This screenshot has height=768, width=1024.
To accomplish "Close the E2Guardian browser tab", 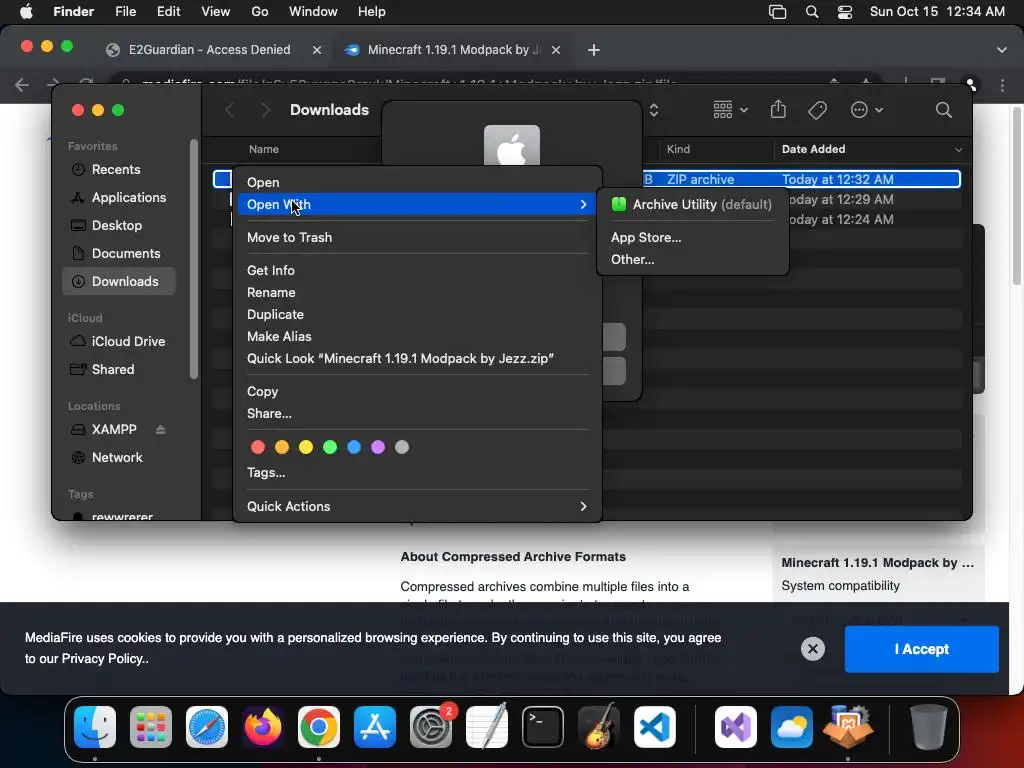I will (x=317, y=50).
